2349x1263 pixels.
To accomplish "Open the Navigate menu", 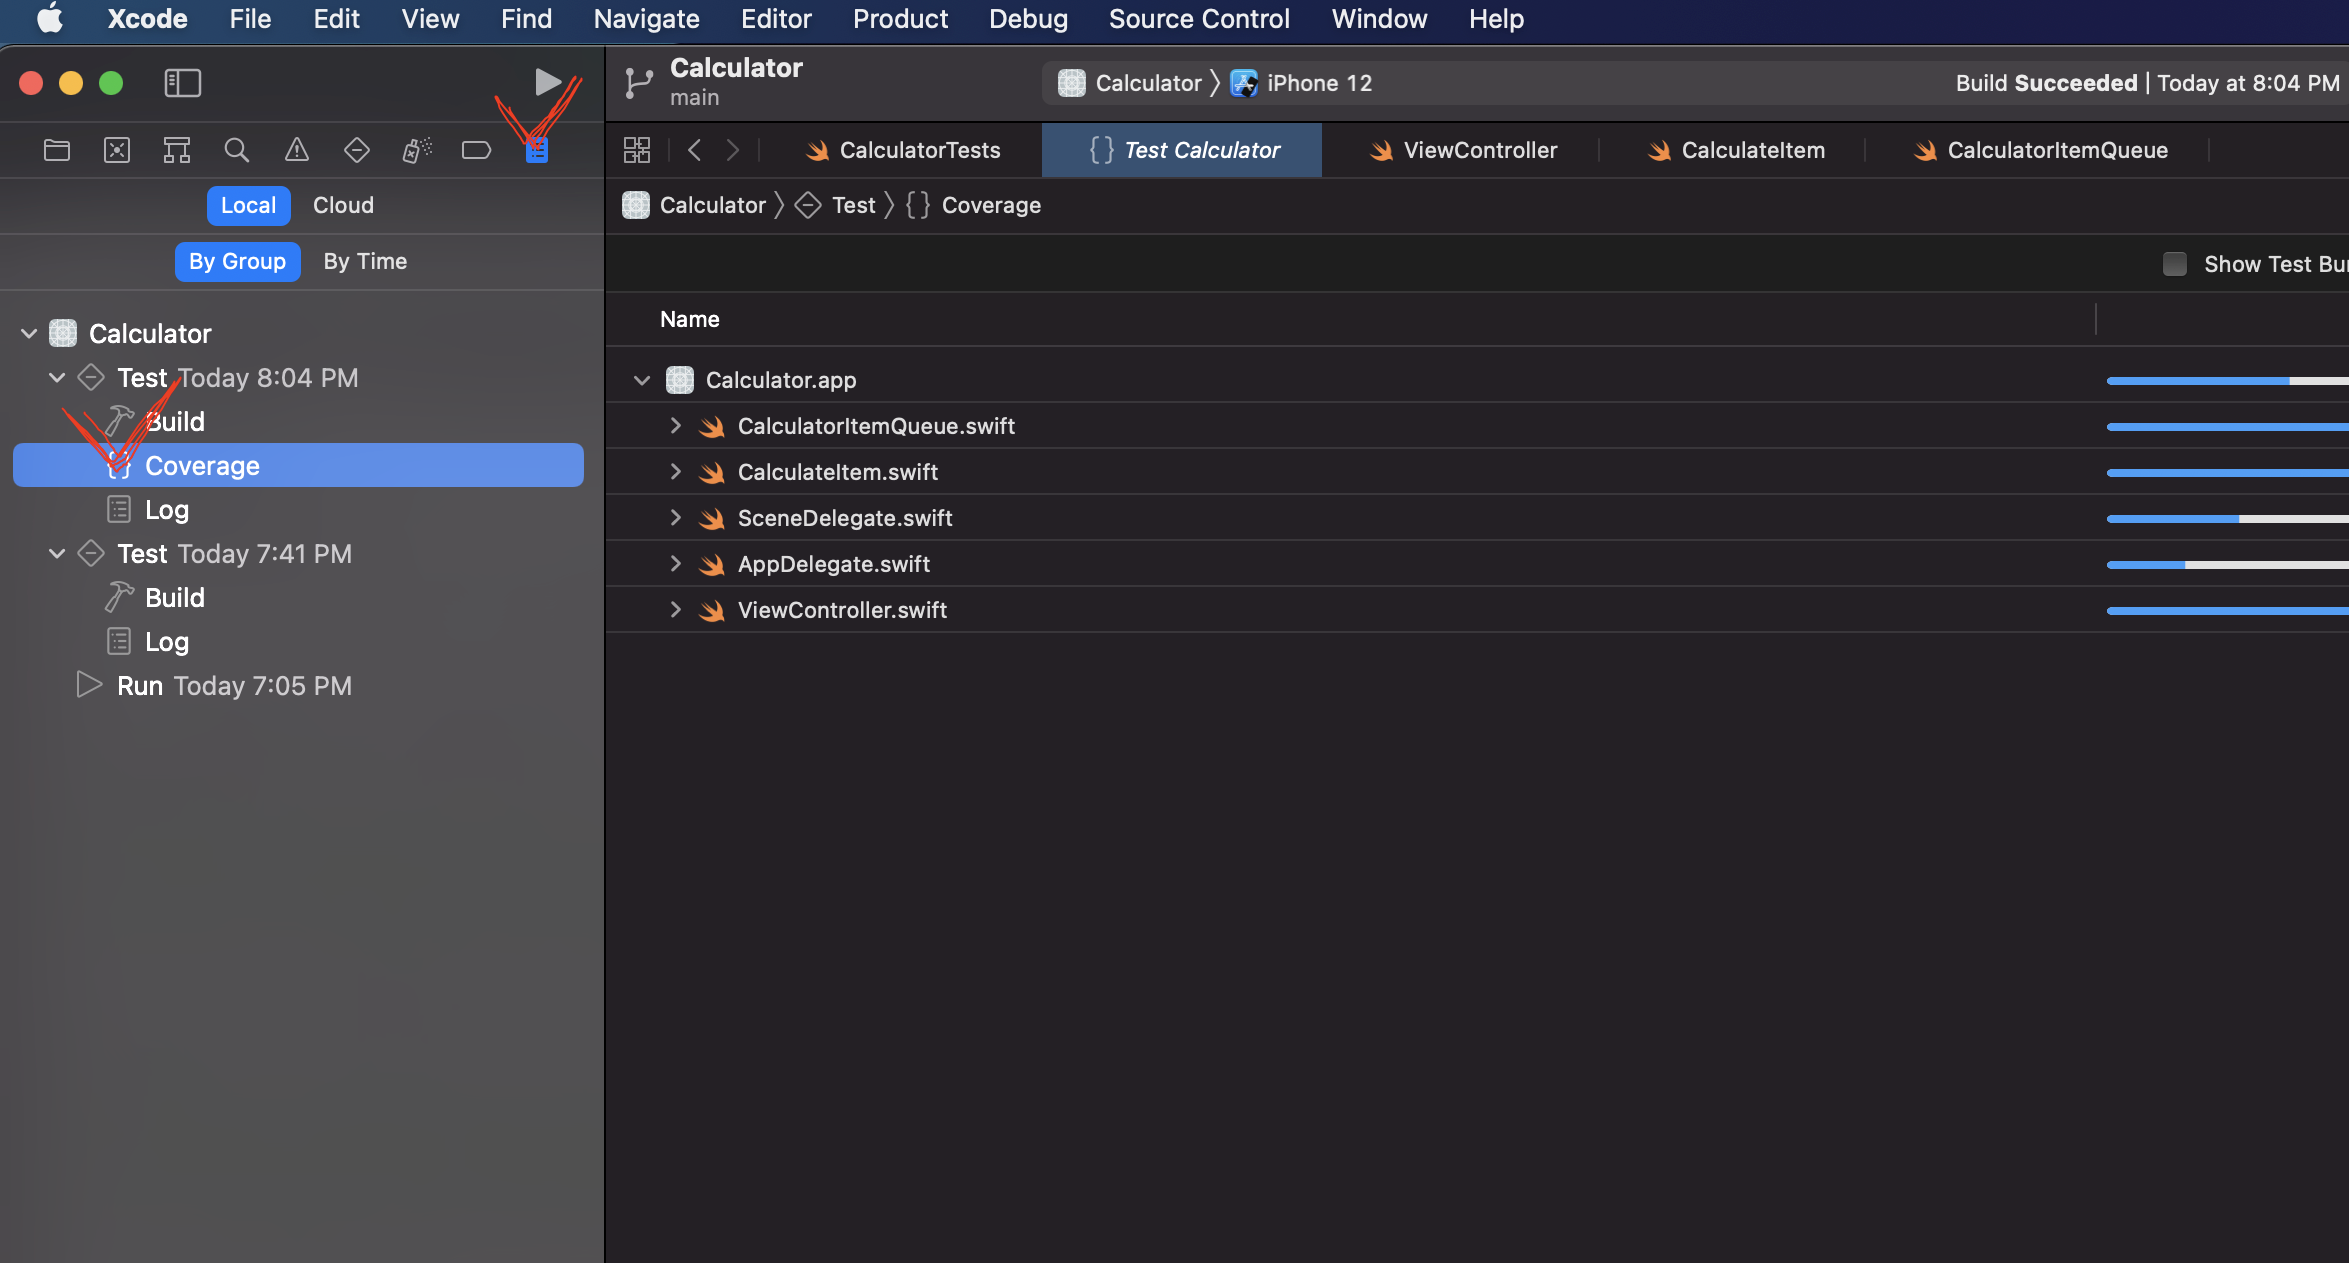I will click(646, 19).
